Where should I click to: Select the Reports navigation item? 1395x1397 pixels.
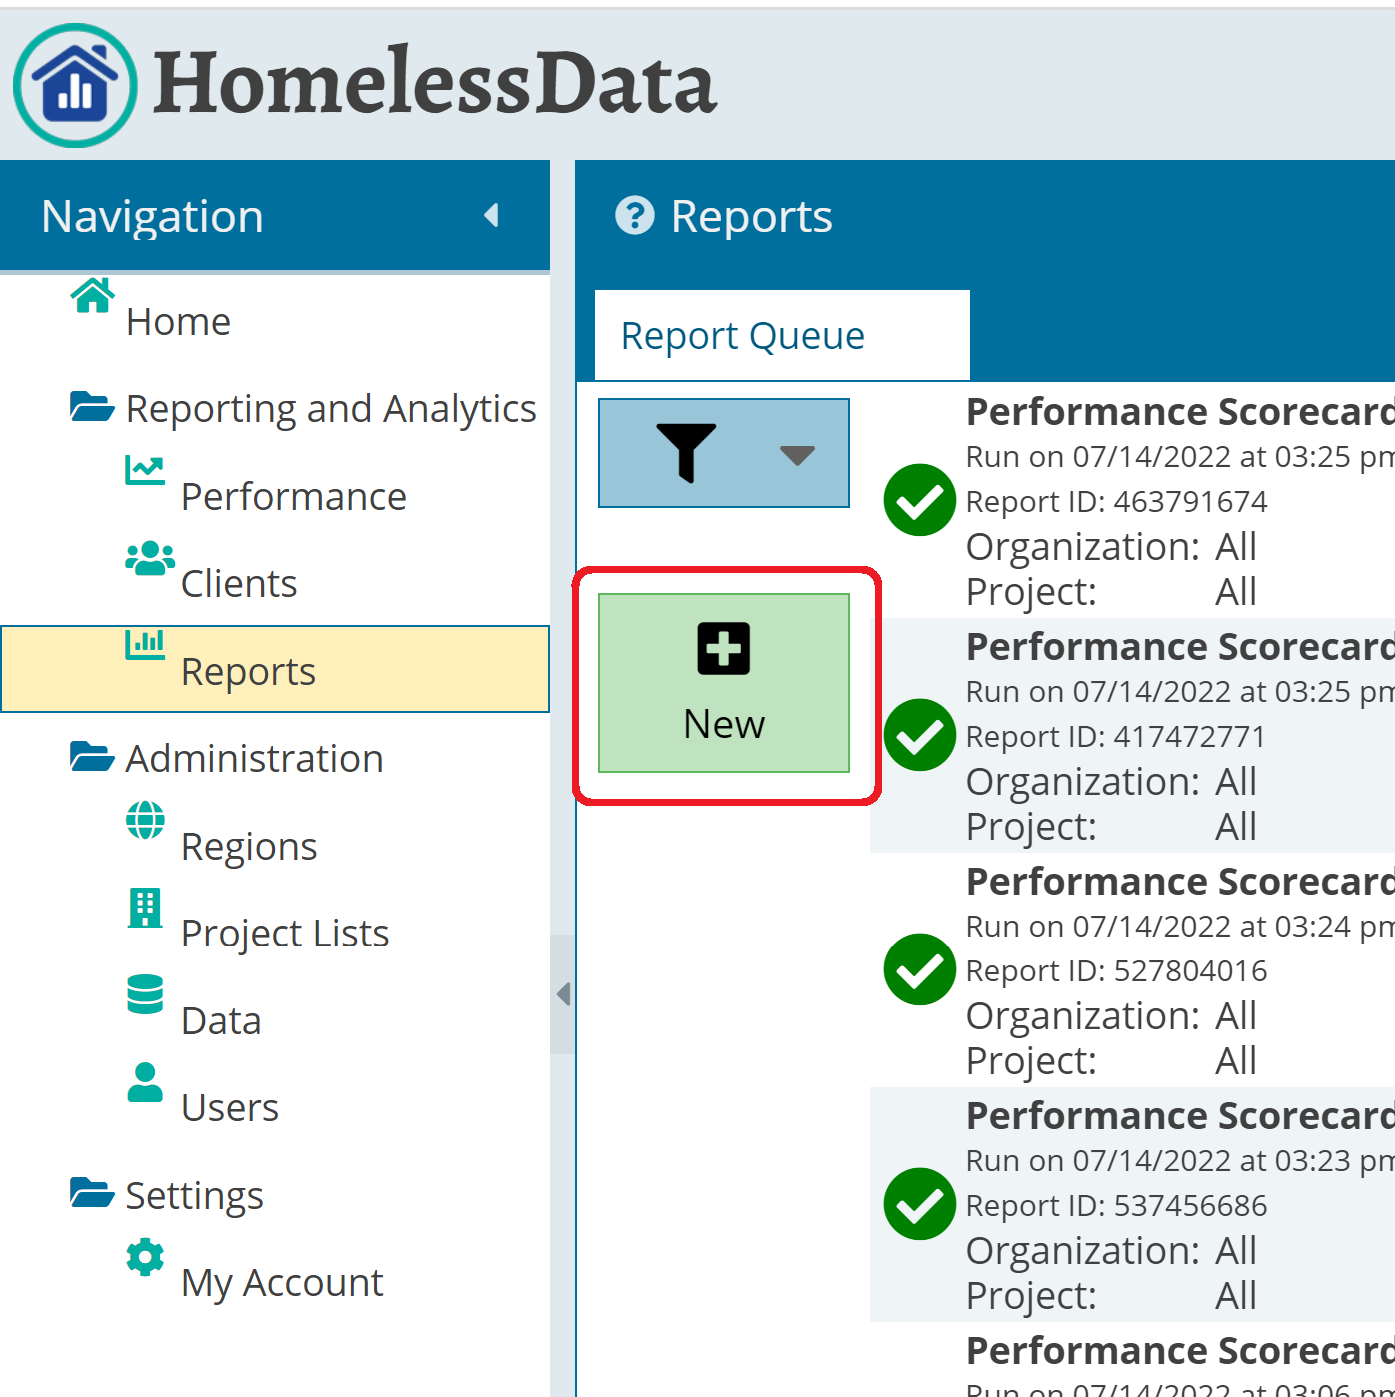[x=275, y=670]
